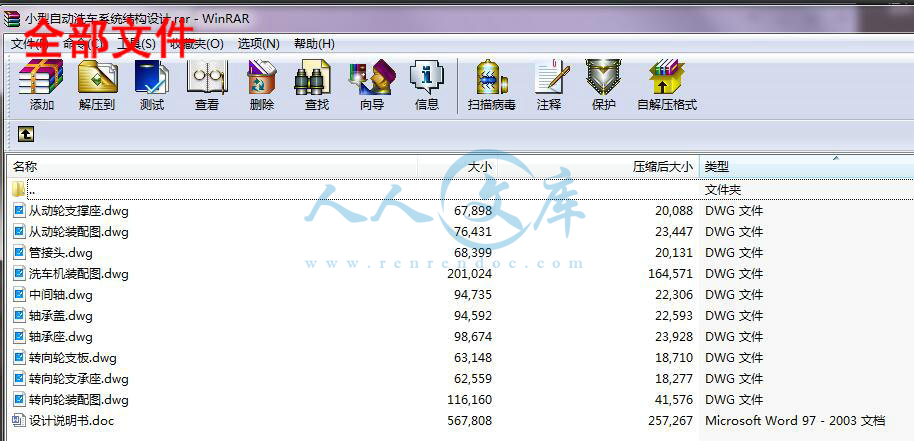Image resolution: width=914 pixels, height=441 pixels.
Task: Go up one folder level arrow
Action: 26,135
